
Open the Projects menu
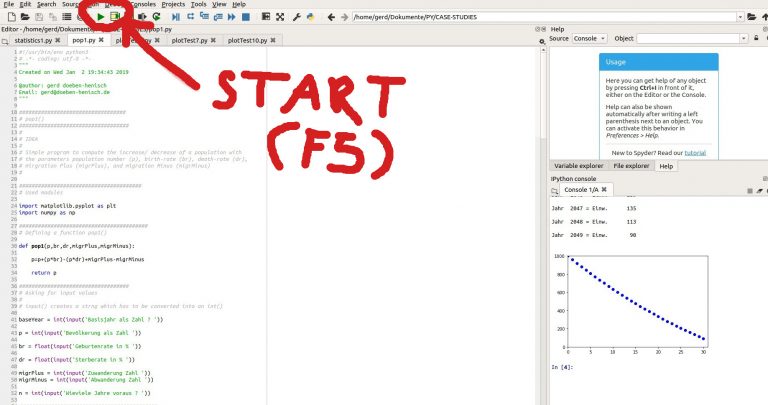[x=173, y=4]
